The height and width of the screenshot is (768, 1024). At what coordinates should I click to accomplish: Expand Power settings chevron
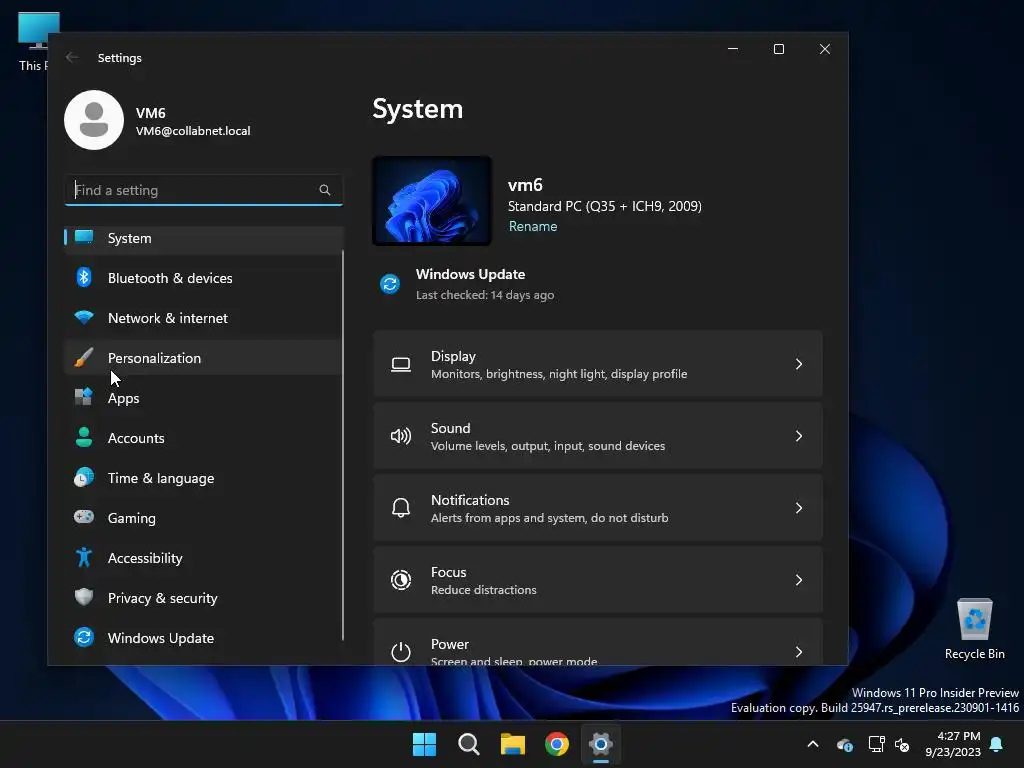(799, 652)
